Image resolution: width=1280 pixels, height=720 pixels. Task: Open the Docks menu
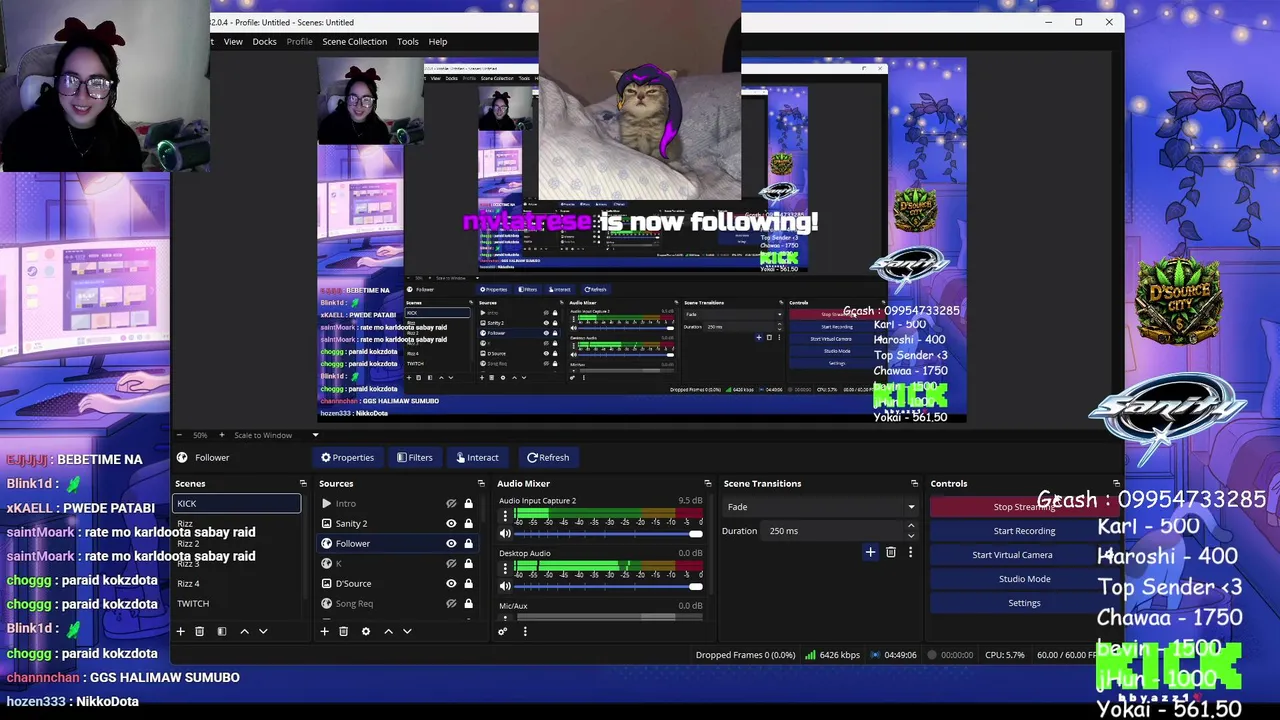(x=264, y=42)
